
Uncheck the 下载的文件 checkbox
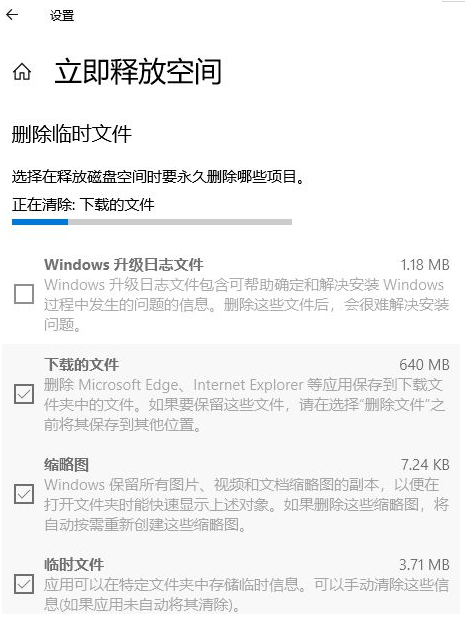coord(24,394)
